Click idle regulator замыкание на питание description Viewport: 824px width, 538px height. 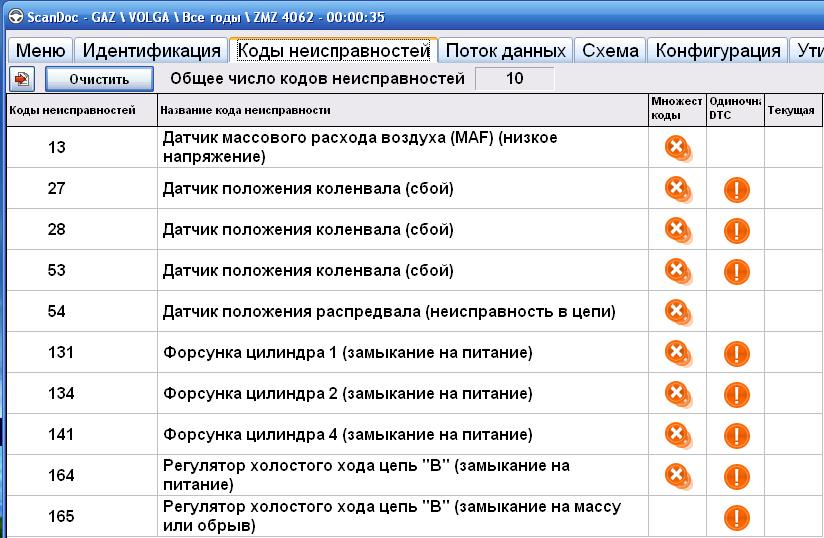point(366,475)
